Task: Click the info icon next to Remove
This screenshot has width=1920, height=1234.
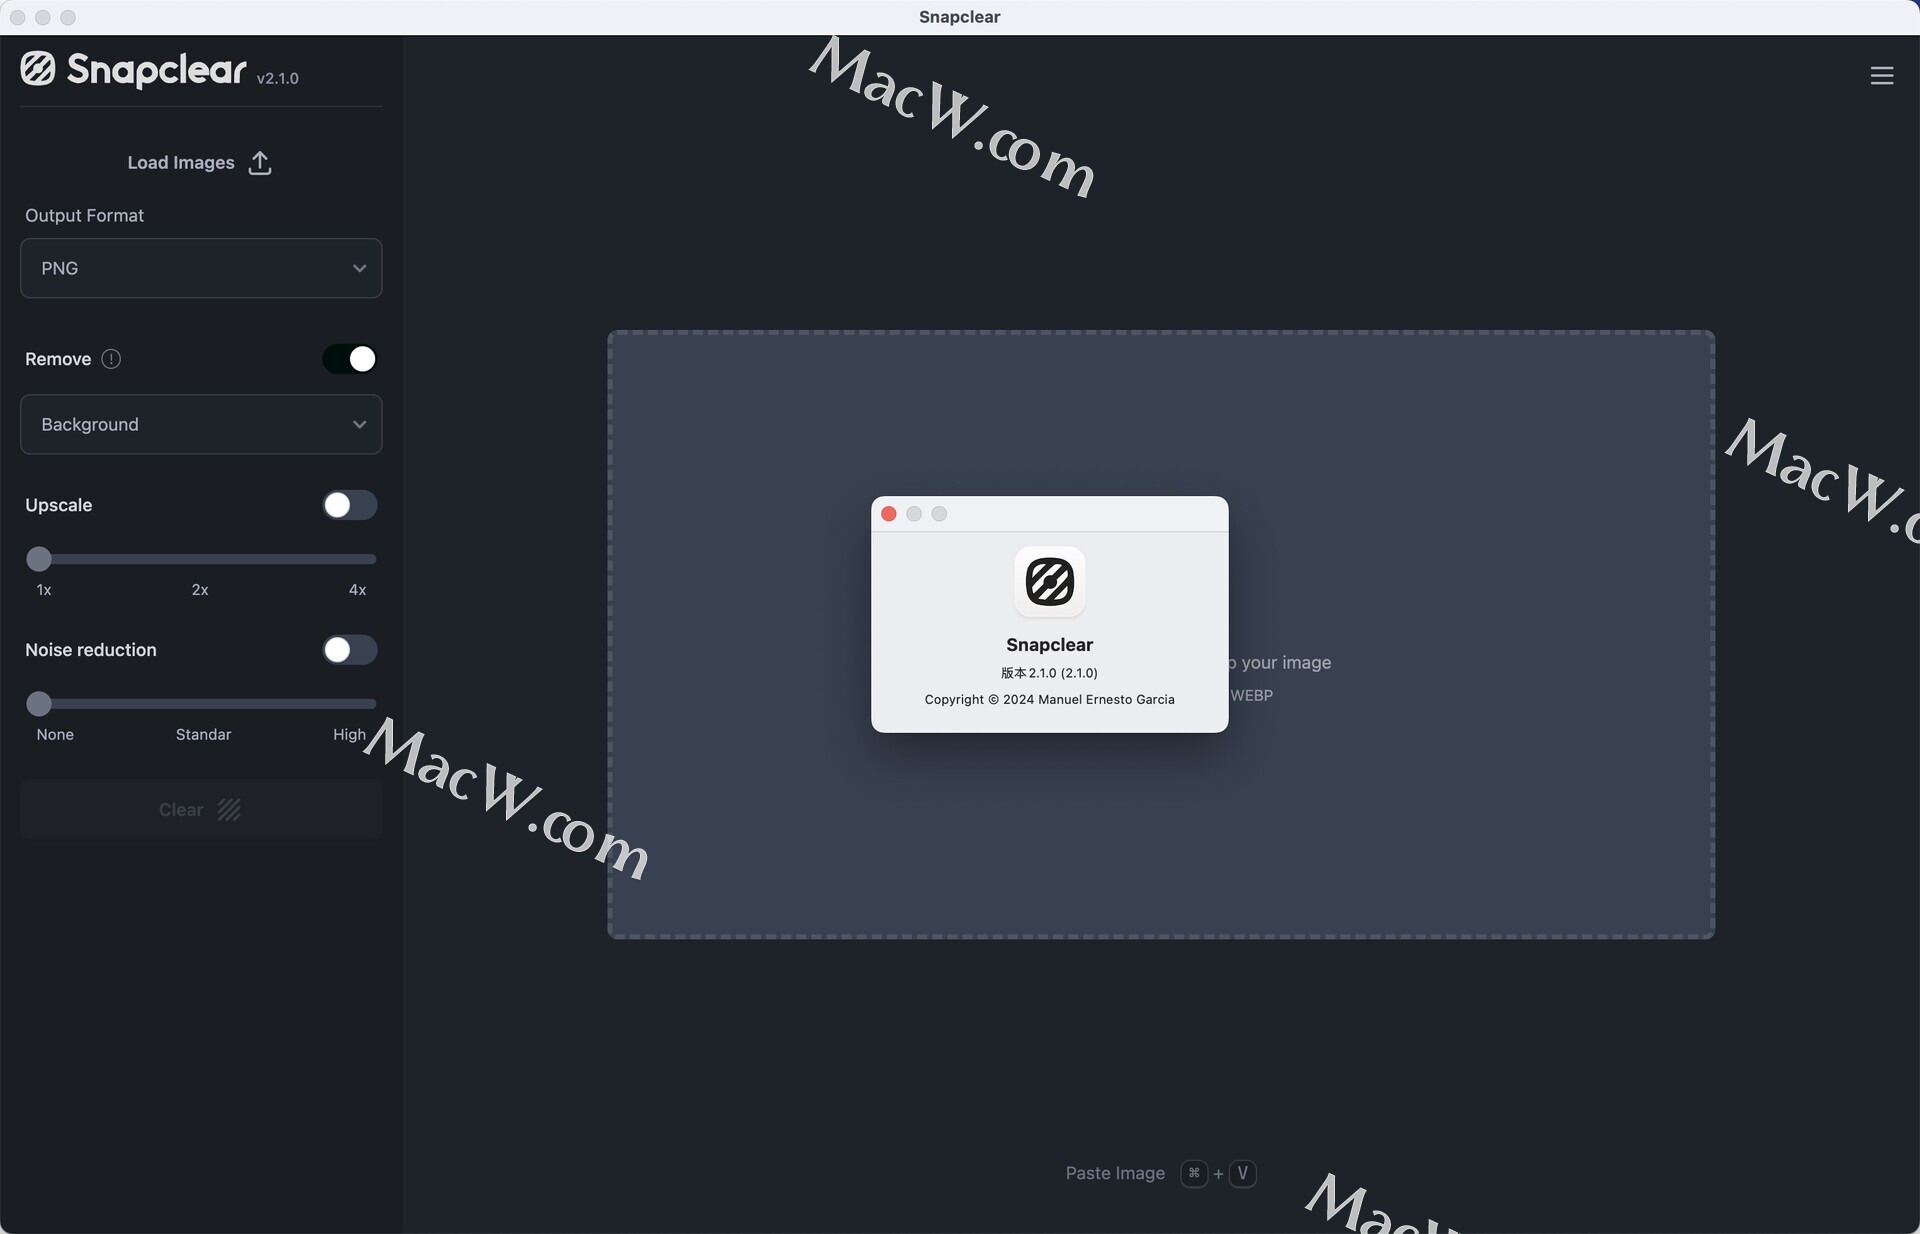Action: (x=111, y=359)
